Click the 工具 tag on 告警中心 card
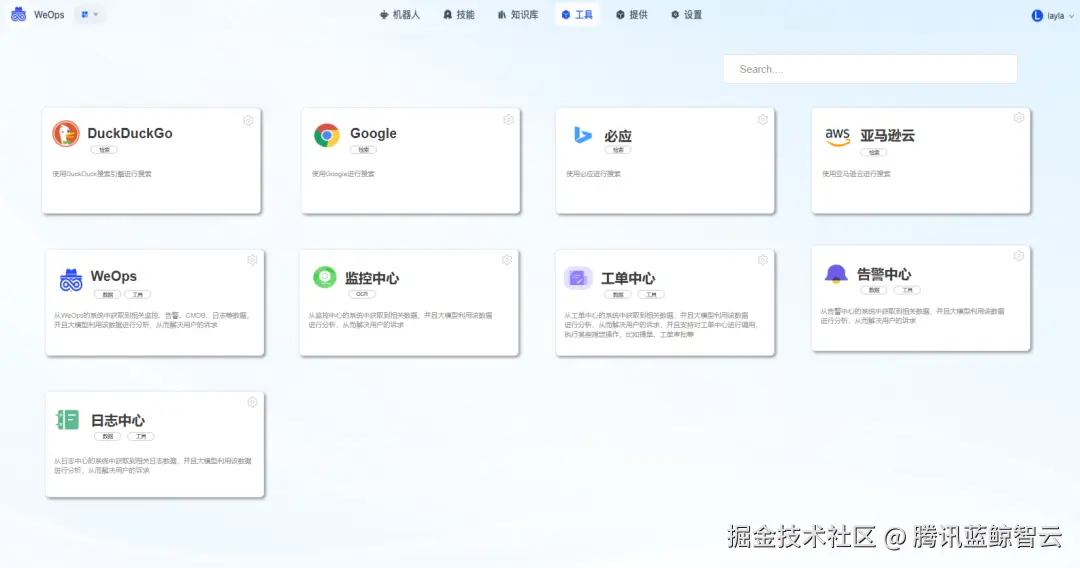 coord(907,290)
